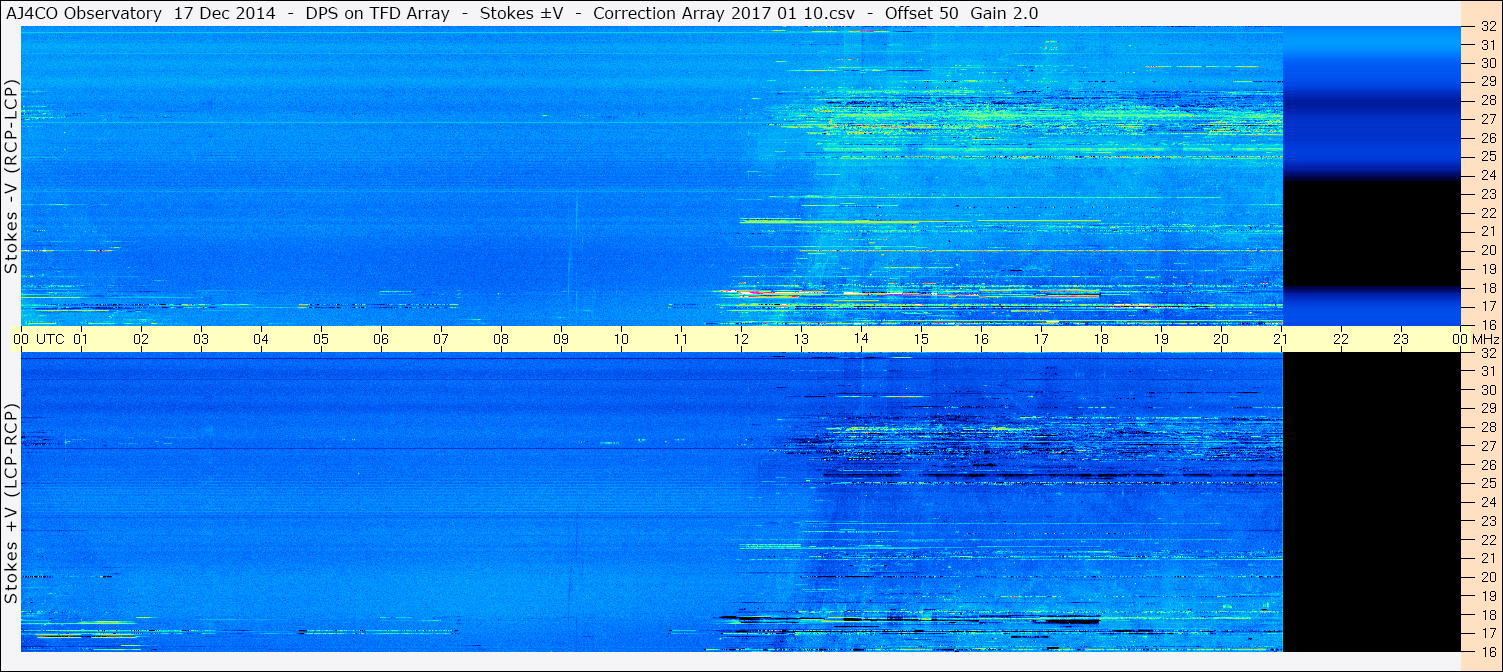The width and height of the screenshot is (1503, 672).
Task: Click the 17 hour tick on UTC axis
Action: click(x=1041, y=339)
